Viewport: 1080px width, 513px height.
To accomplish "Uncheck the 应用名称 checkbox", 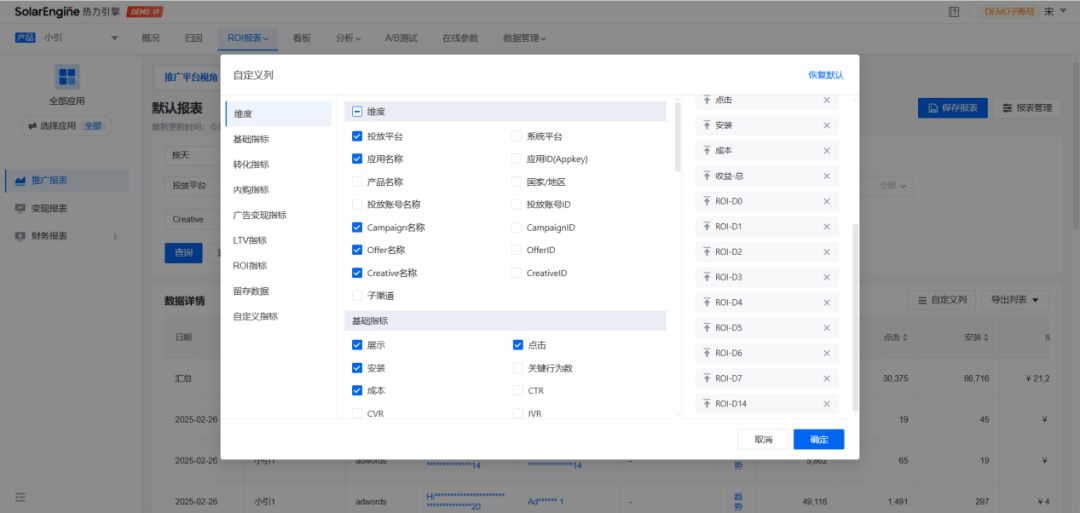I will click(357, 158).
